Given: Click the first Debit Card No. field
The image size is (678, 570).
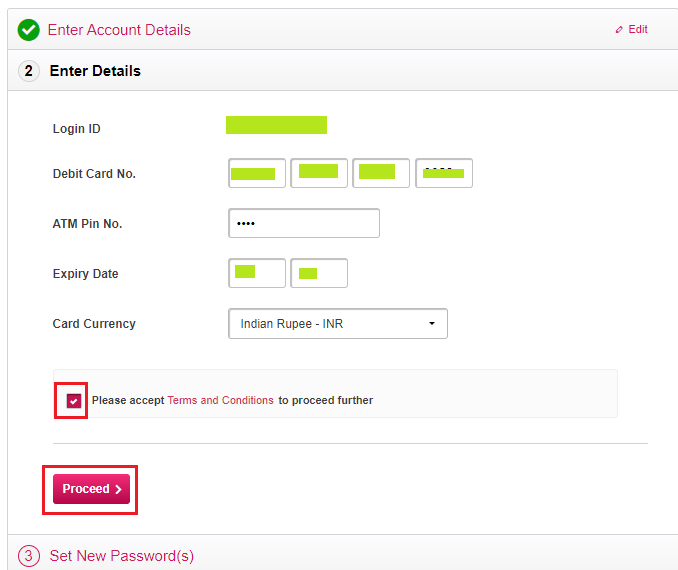Looking at the screenshot, I should click(x=257, y=173).
